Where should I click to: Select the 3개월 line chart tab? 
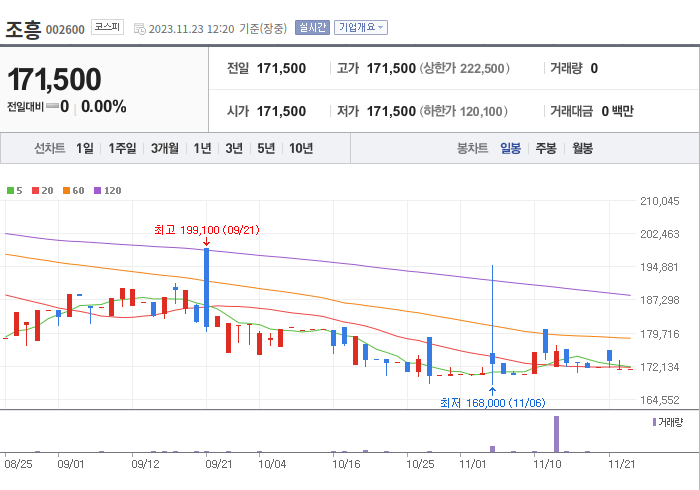[164, 148]
